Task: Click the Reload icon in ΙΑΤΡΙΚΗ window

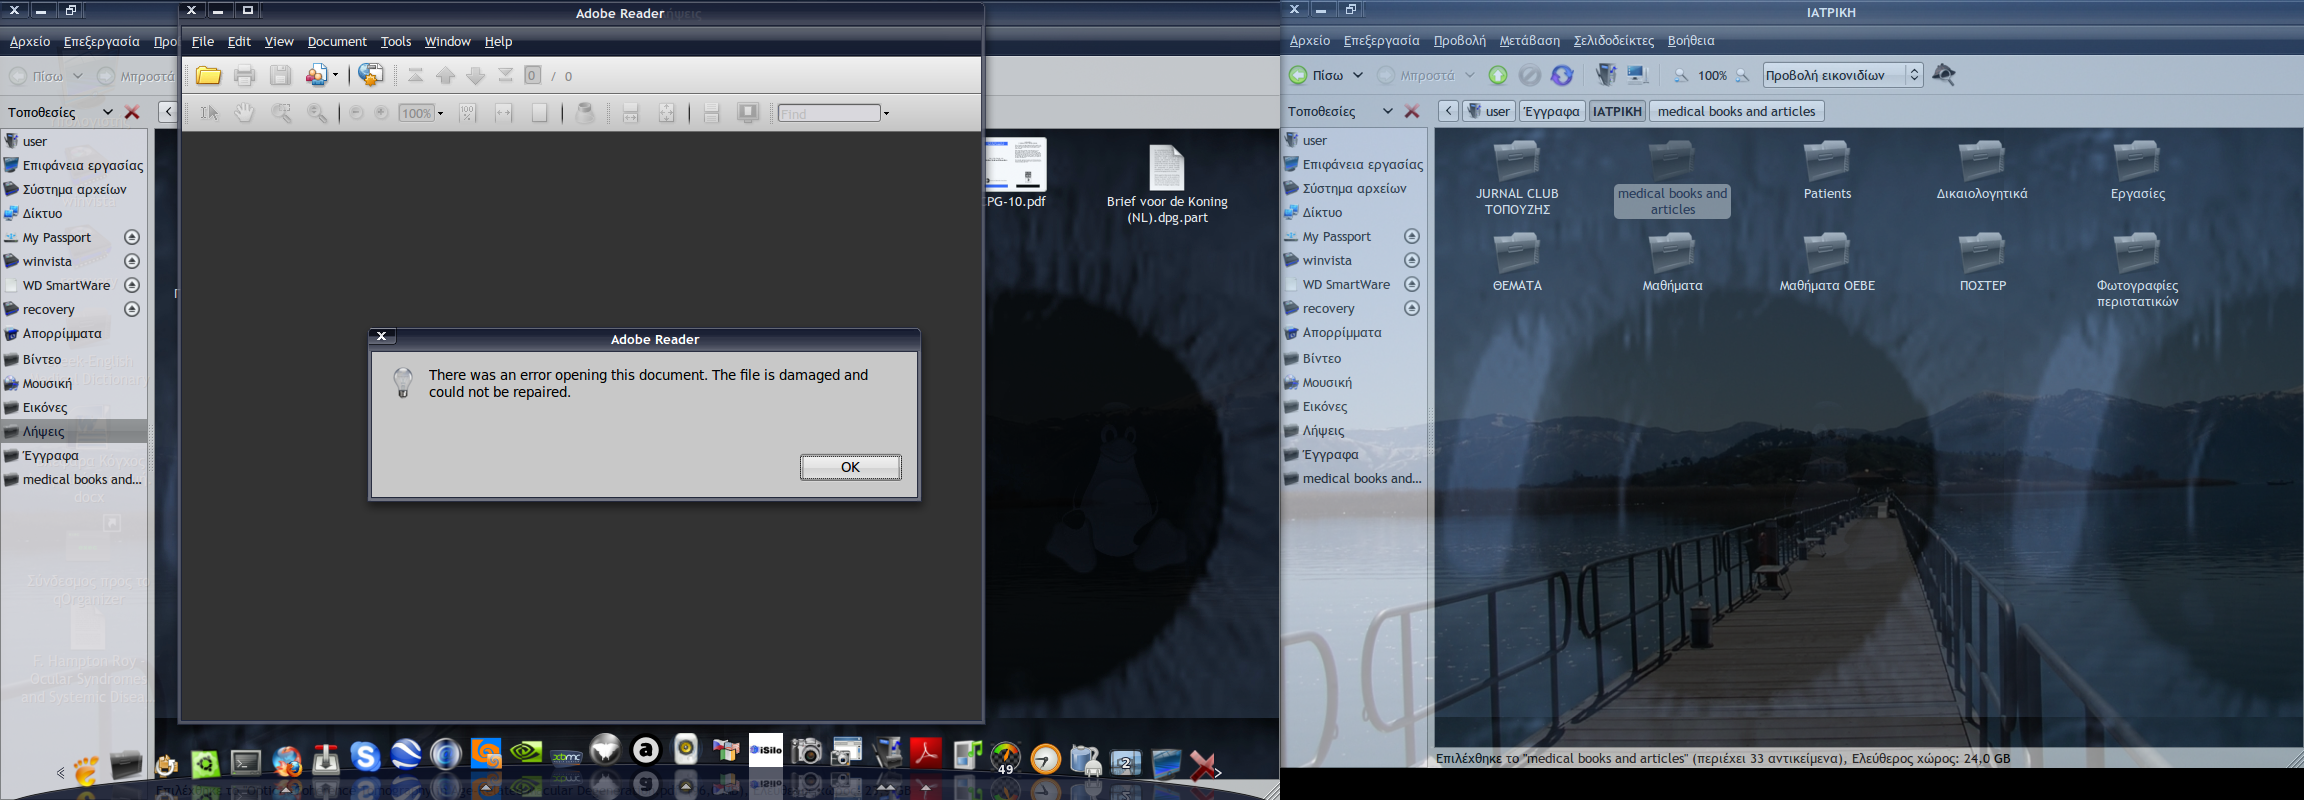Action: tap(1562, 75)
